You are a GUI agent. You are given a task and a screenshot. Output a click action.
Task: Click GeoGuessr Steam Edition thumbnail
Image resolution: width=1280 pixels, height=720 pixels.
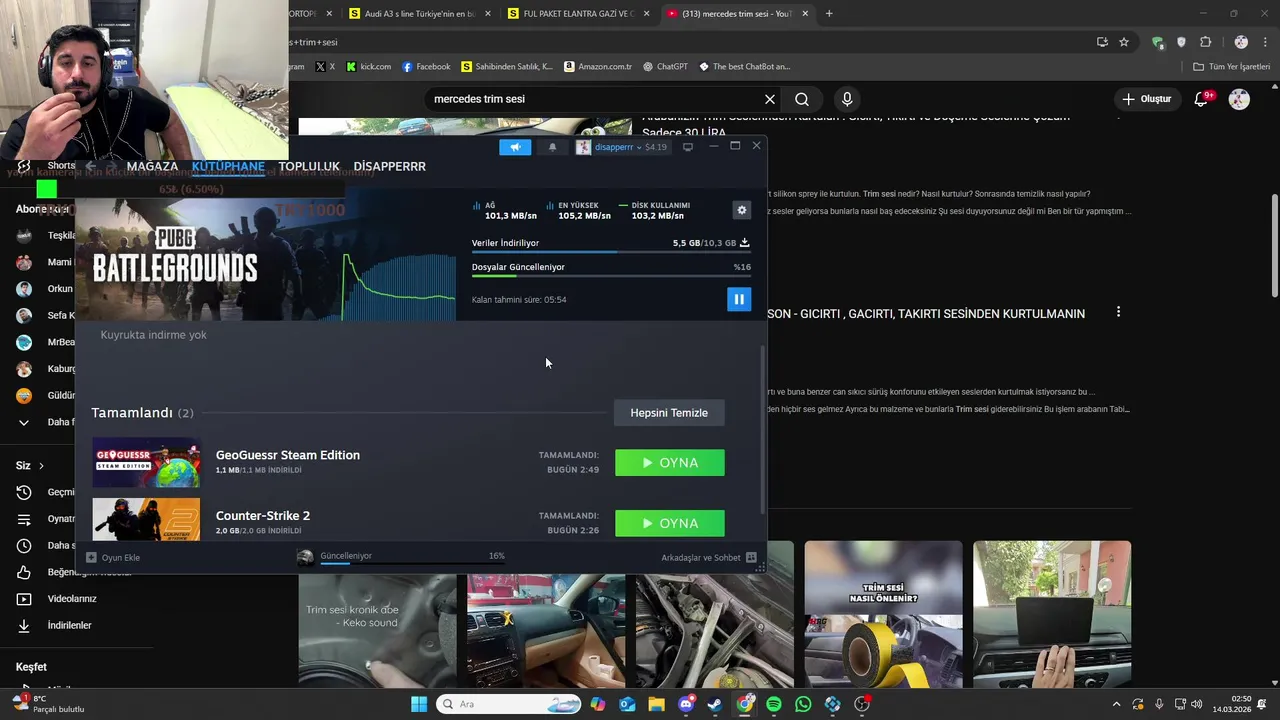pyautogui.click(x=146, y=462)
